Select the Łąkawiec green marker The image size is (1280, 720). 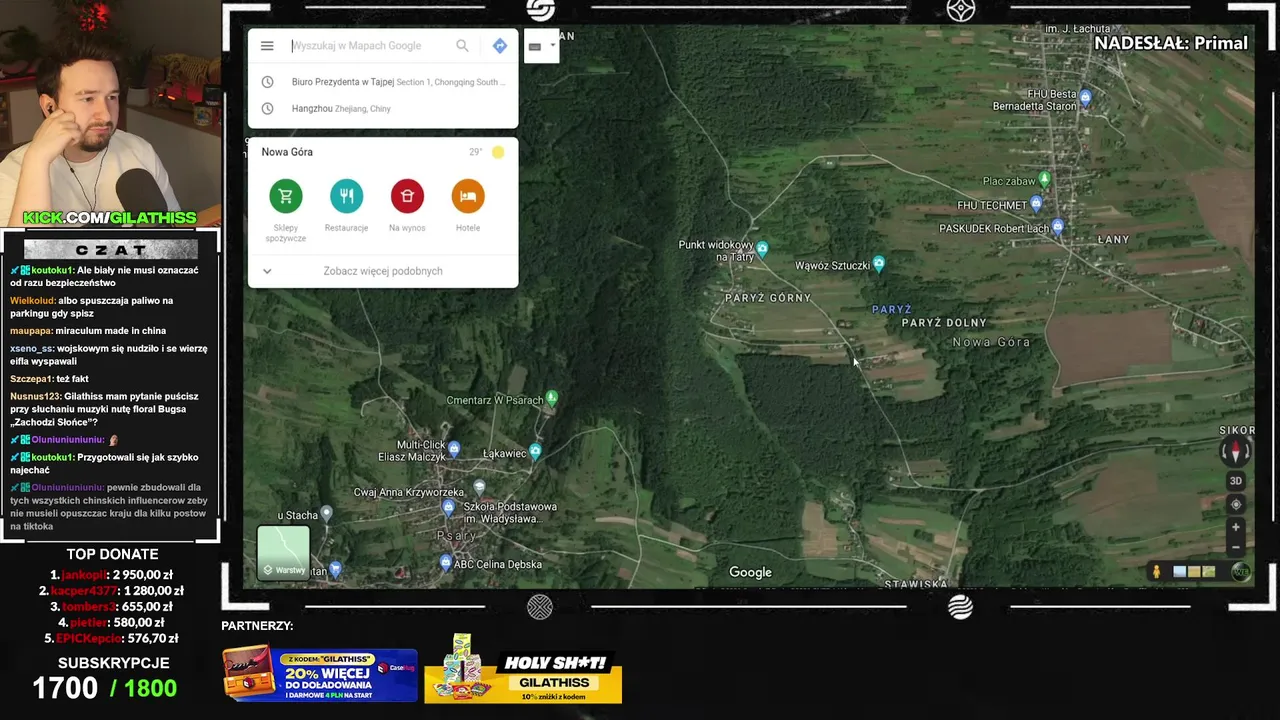536,452
